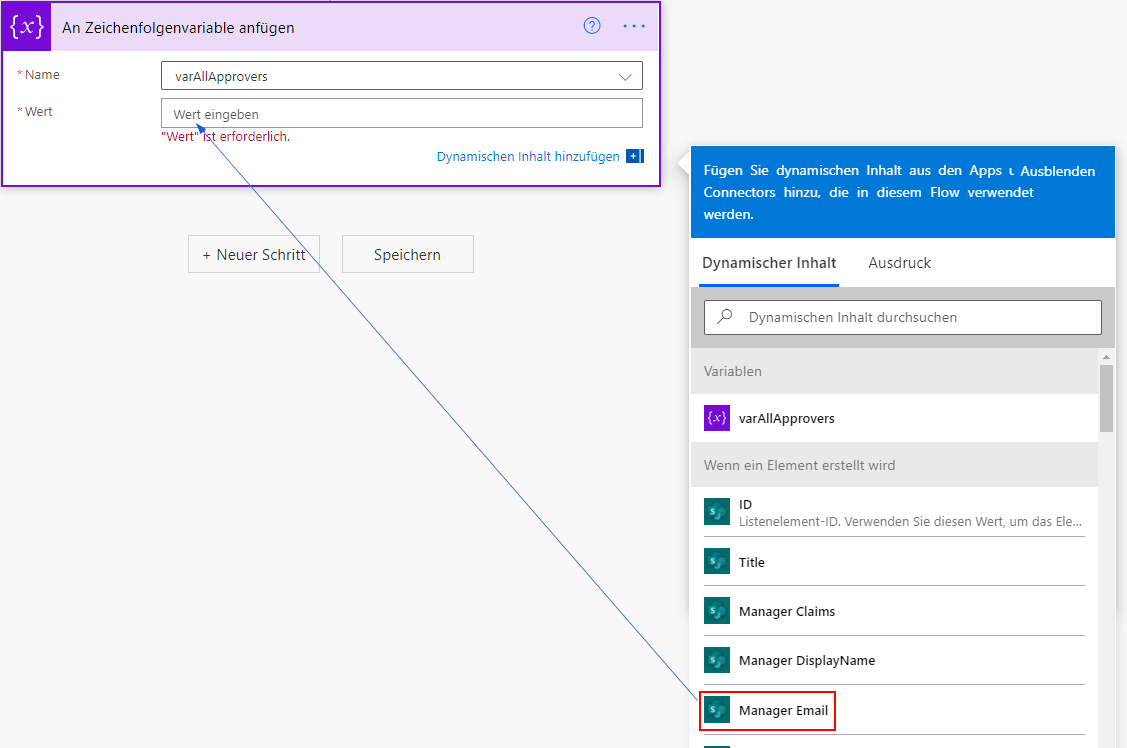This screenshot has height=748, width=1127.
Task: Switch to the Dynamischer Inhalt tab
Action: pyautogui.click(x=769, y=263)
